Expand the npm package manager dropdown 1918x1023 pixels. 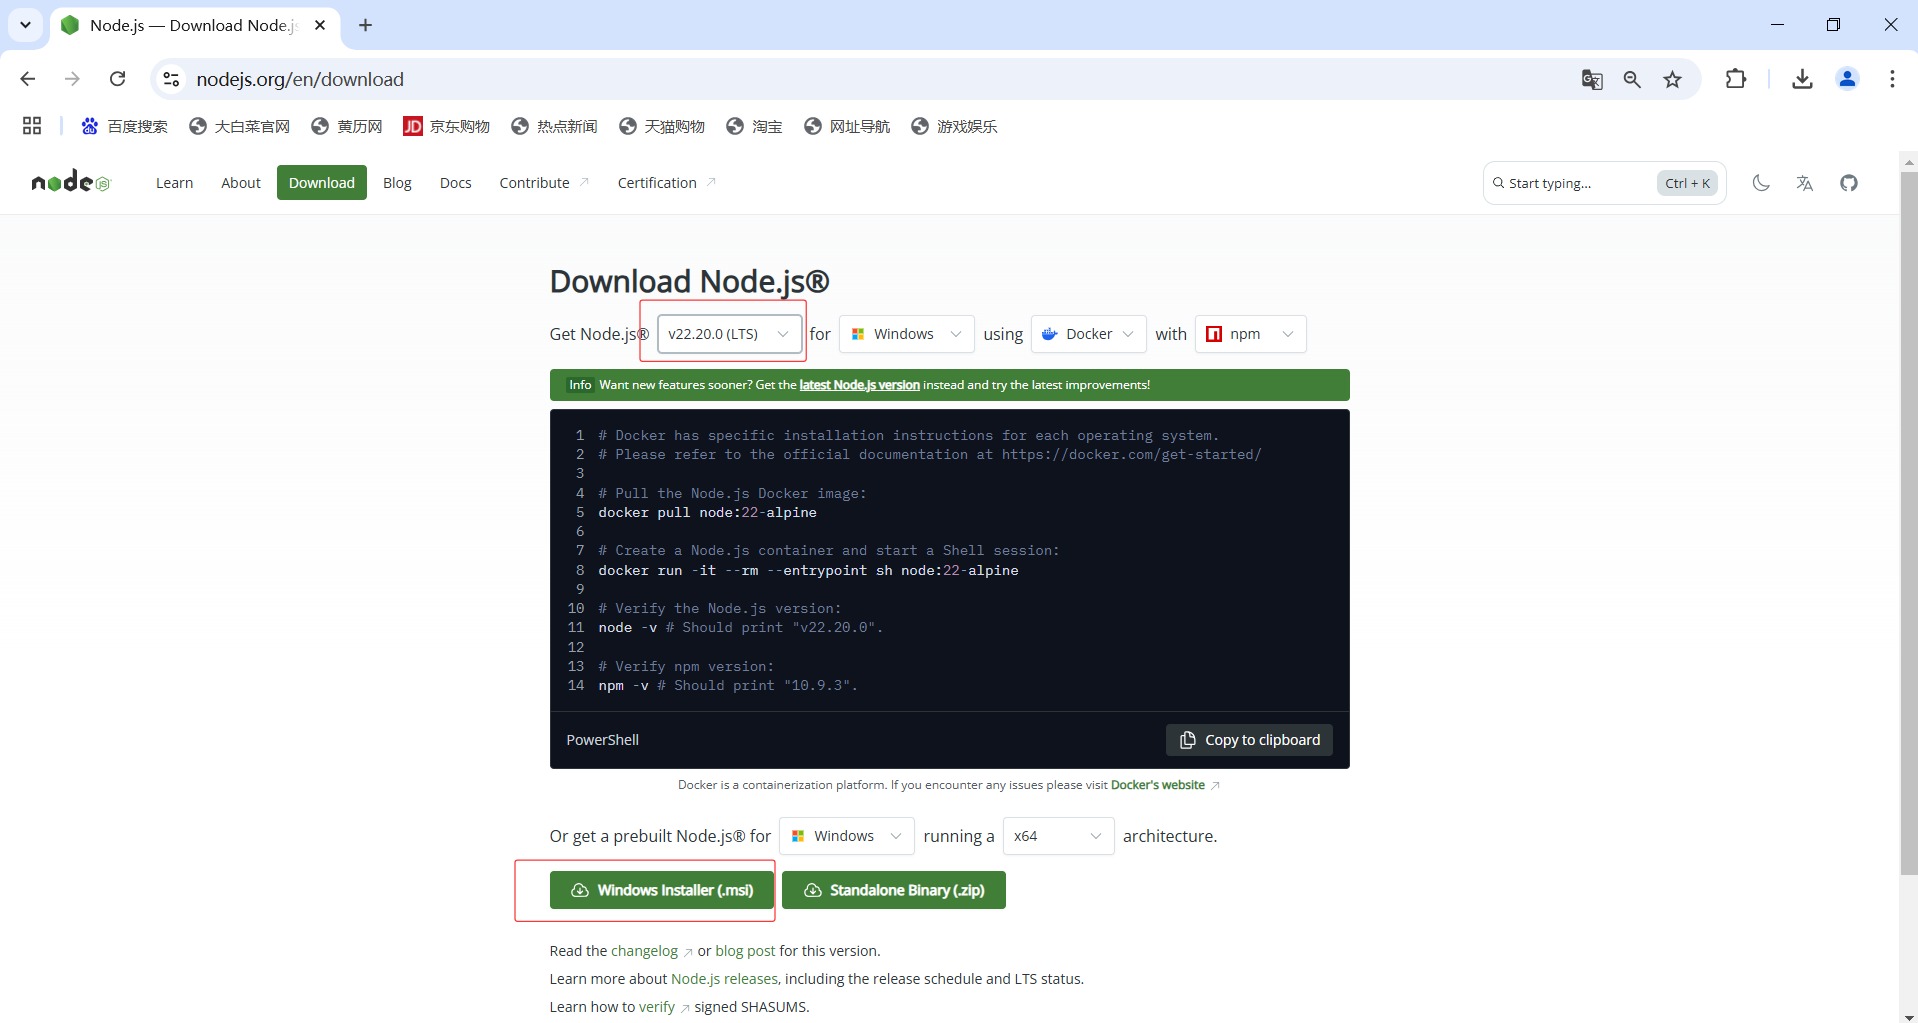pyautogui.click(x=1250, y=334)
